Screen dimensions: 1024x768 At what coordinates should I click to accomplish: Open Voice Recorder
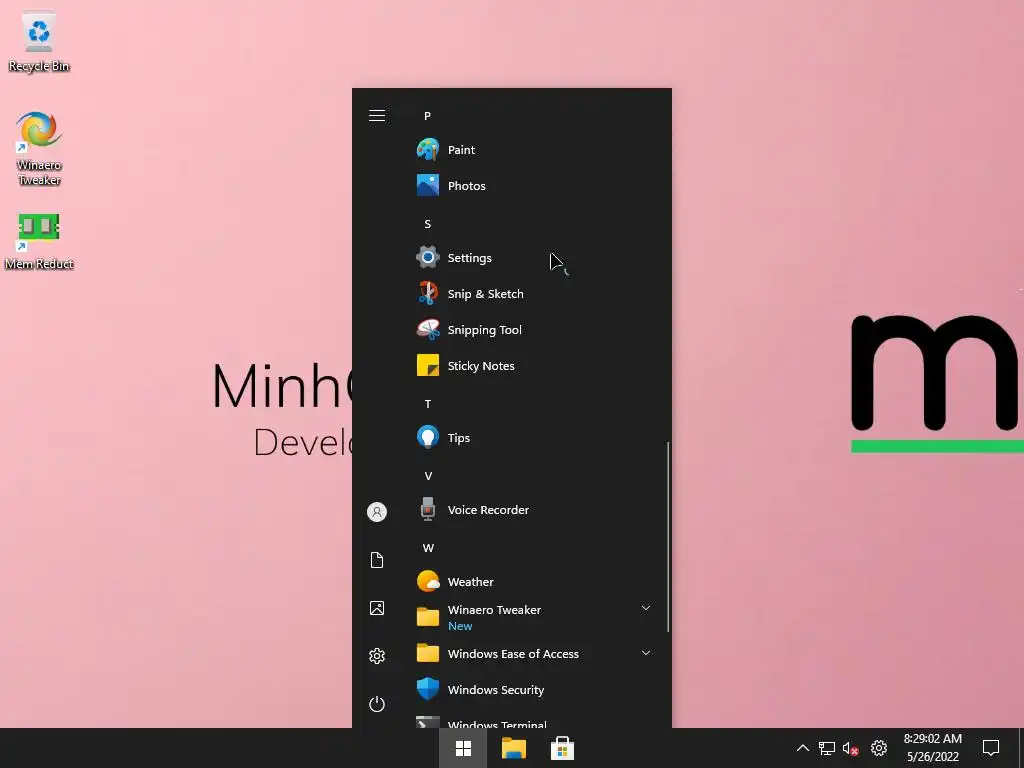tap(534, 509)
